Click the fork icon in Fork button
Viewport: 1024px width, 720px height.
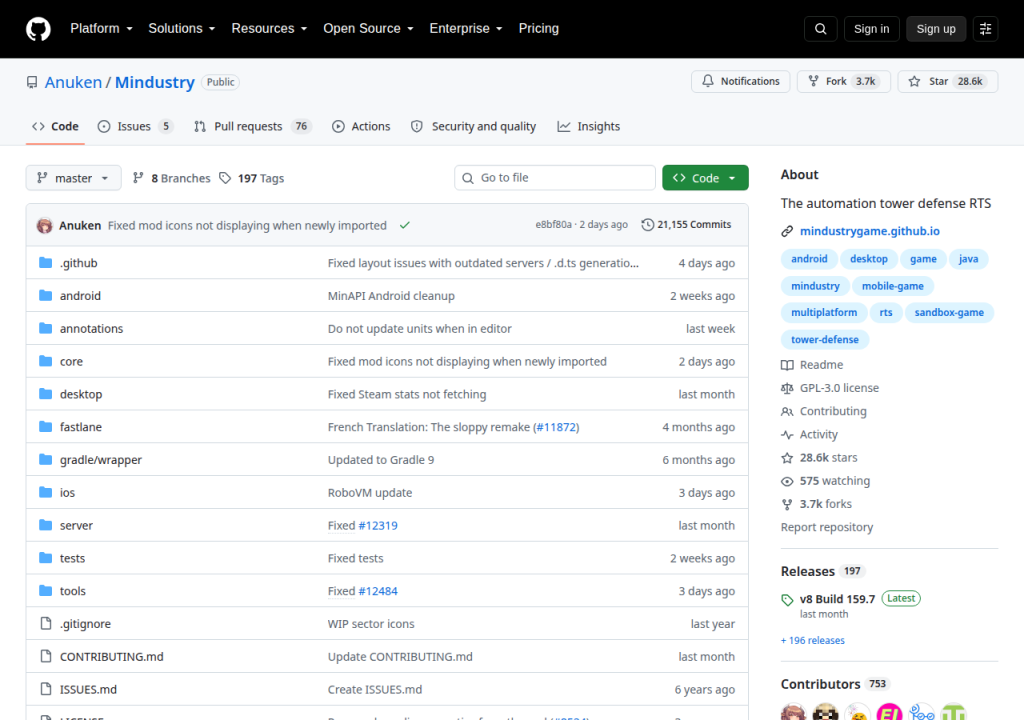[x=813, y=81]
